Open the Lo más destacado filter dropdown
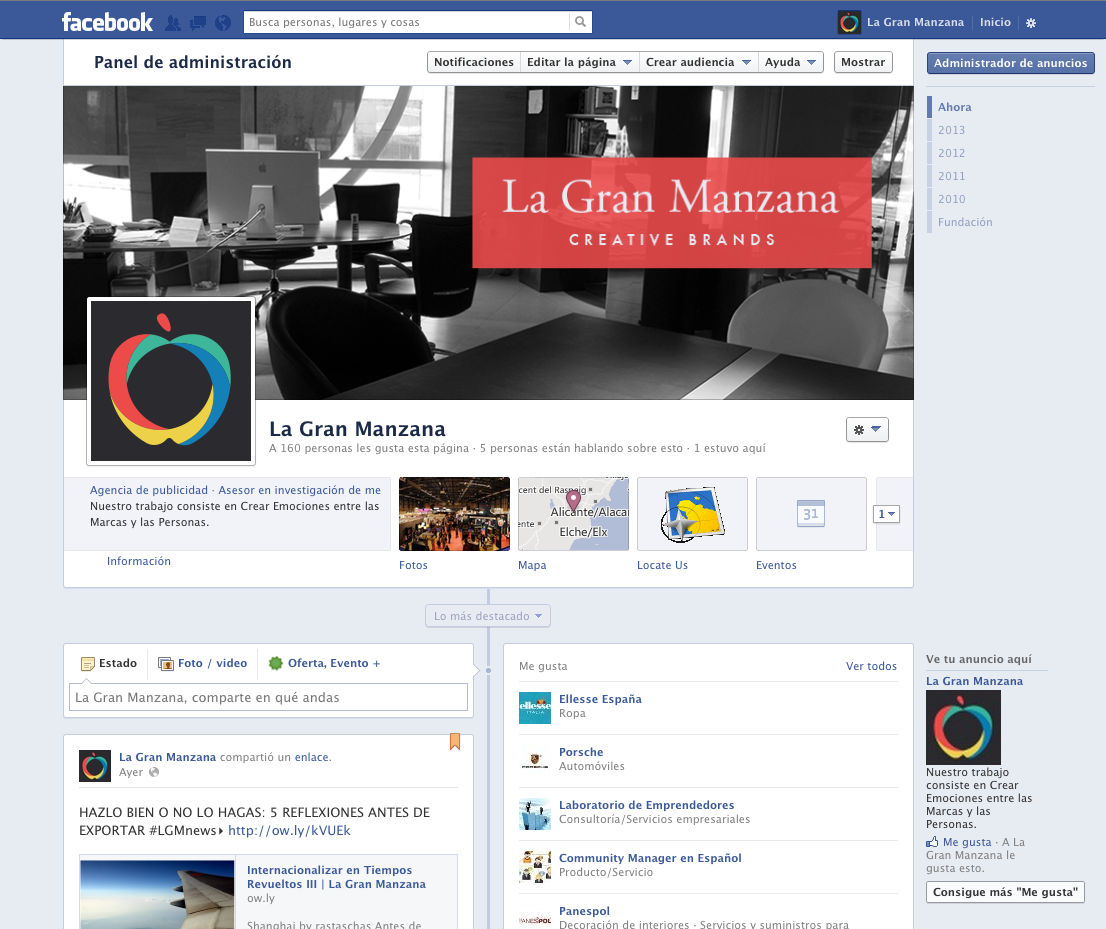Screen dimensions: 1106x929 [488, 616]
